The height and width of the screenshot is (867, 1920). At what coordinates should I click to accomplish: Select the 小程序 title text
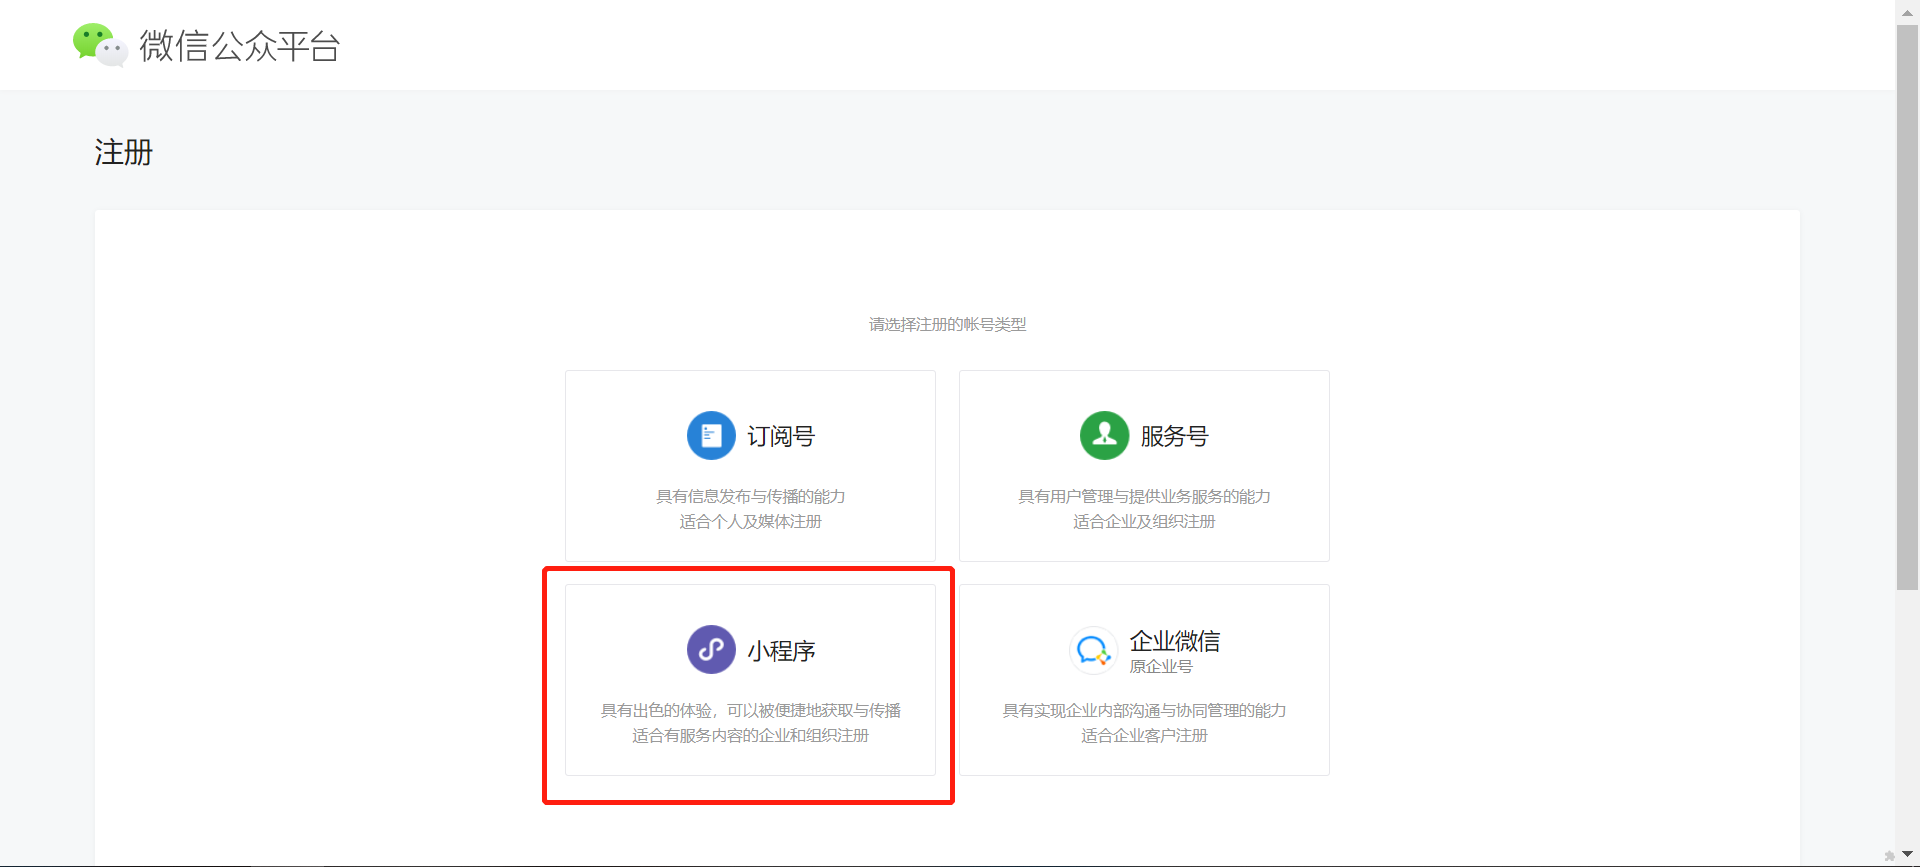[781, 651]
